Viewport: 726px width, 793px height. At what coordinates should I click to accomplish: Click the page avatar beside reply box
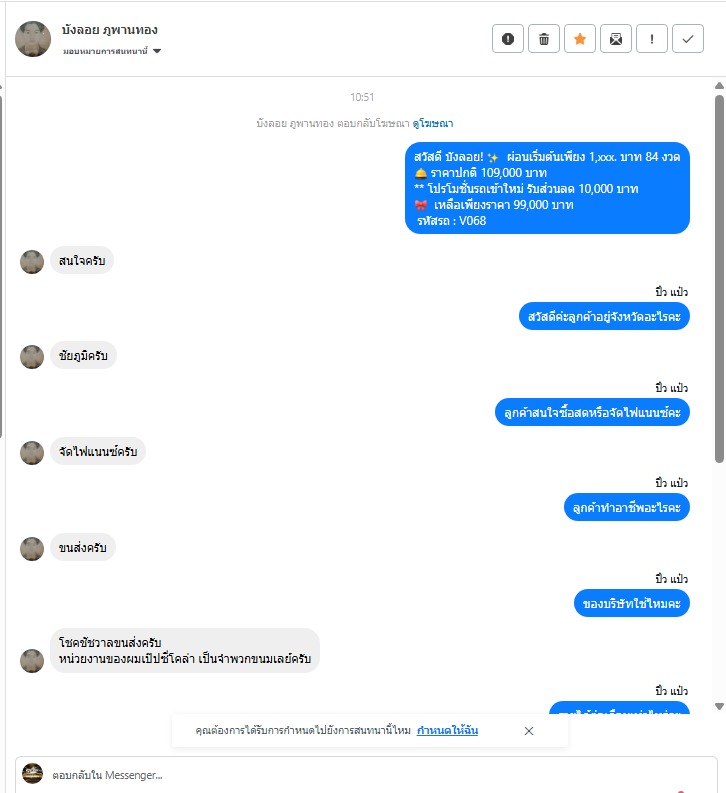[32, 774]
